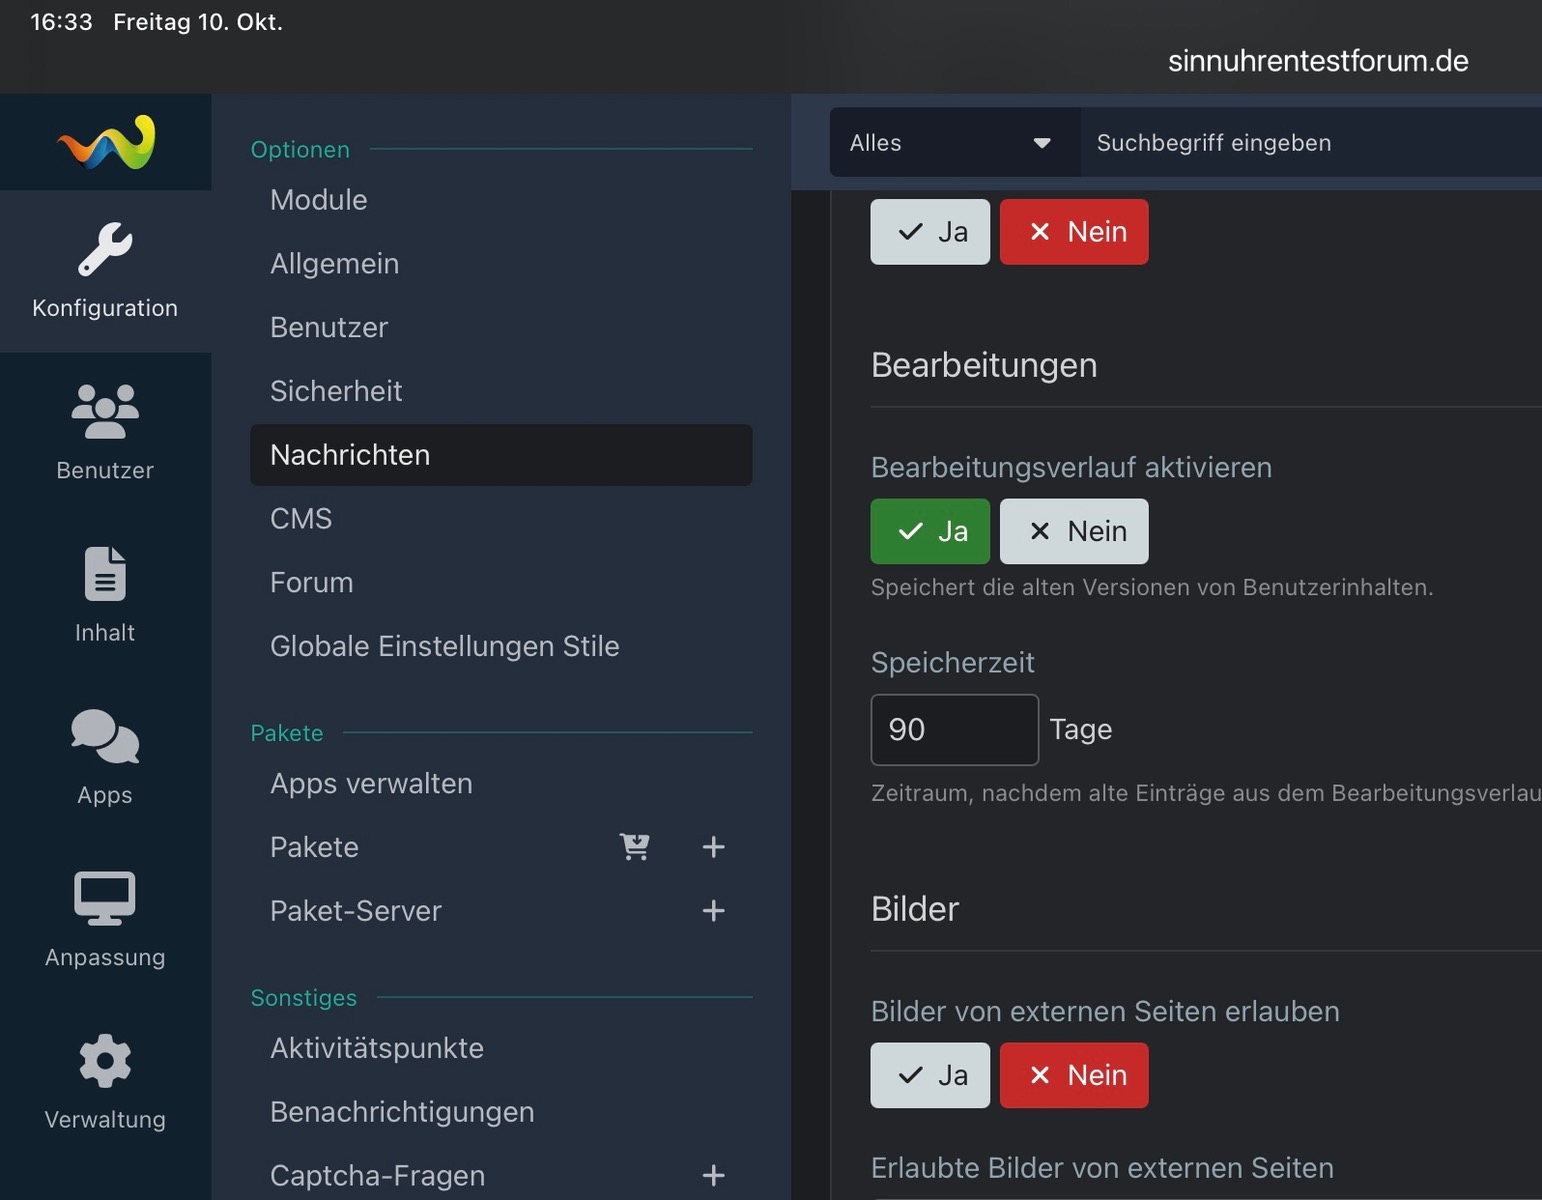Disable Bearbeitungsverlauf by choosing Nein
The width and height of the screenshot is (1542, 1200).
1074,531
